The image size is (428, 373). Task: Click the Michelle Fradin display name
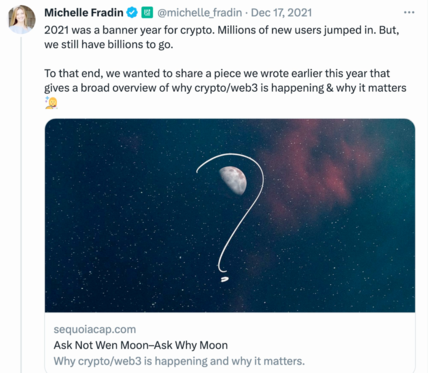(84, 13)
